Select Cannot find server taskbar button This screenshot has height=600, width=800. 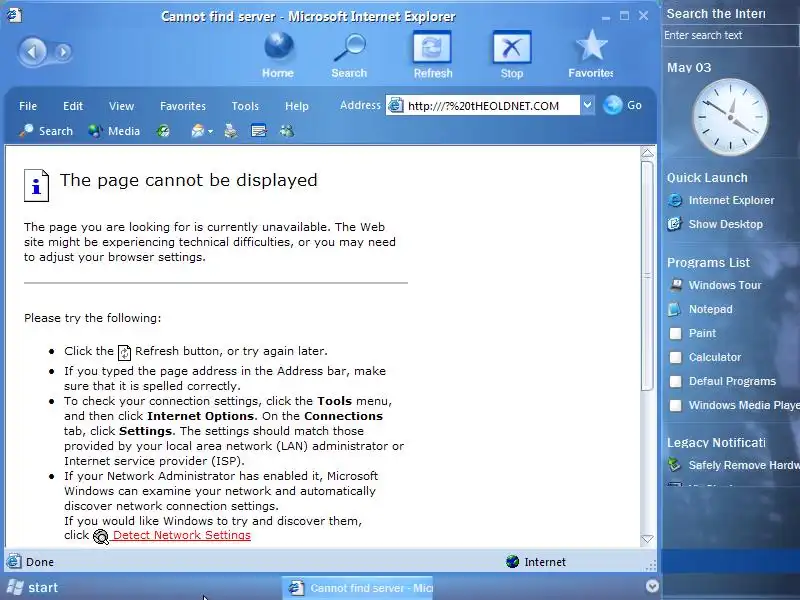[x=357, y=588]
